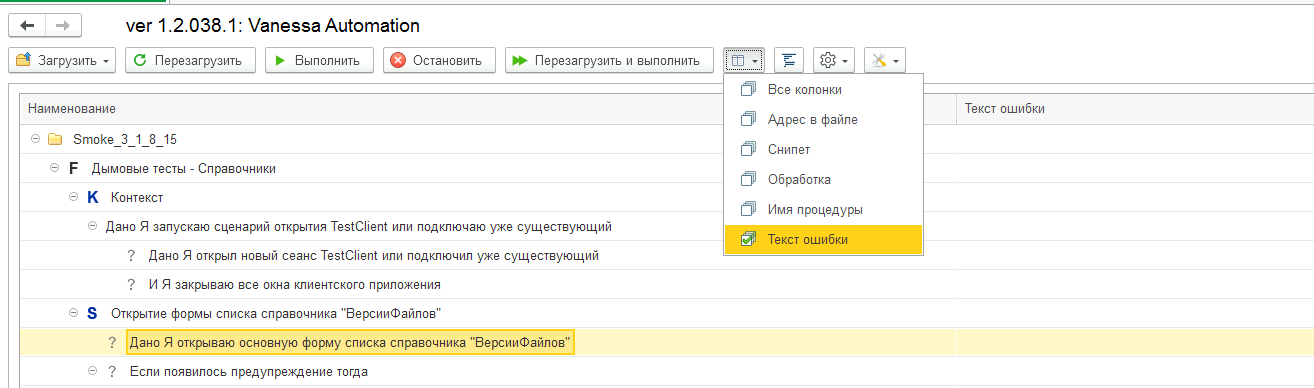The image size is (1314, 388).
Task: Collapse the Контекст node
Action: [73, 198]
